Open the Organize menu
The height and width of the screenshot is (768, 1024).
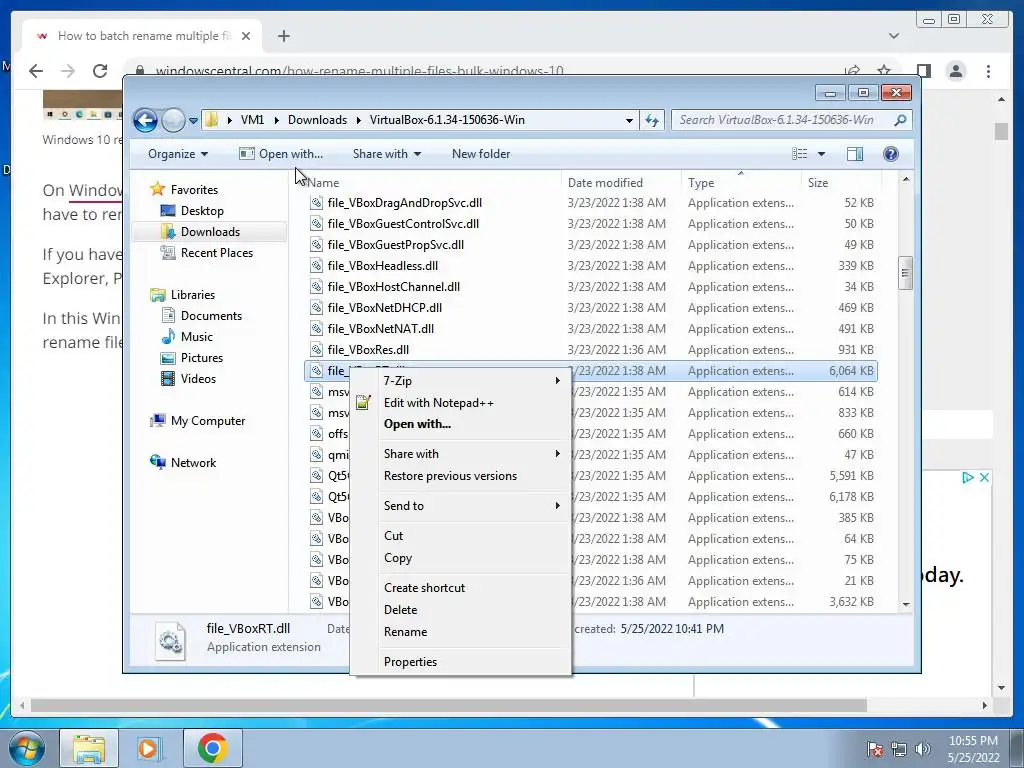pos(178,154)
